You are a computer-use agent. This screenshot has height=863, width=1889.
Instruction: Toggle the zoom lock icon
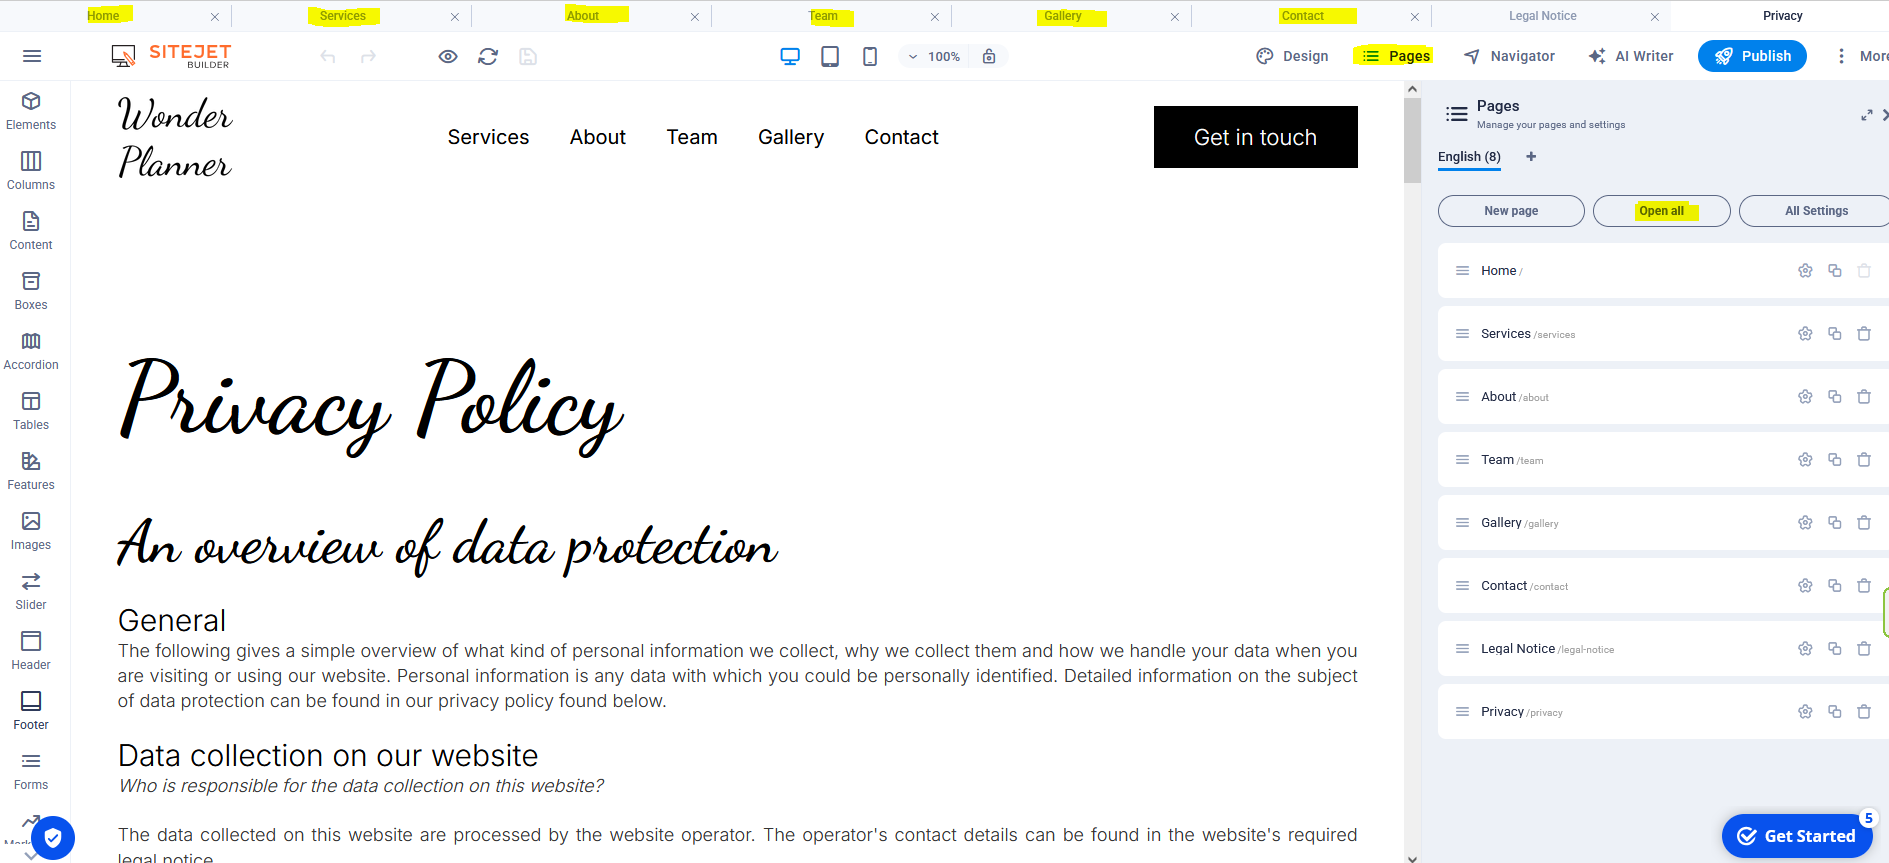pos(989,57)
